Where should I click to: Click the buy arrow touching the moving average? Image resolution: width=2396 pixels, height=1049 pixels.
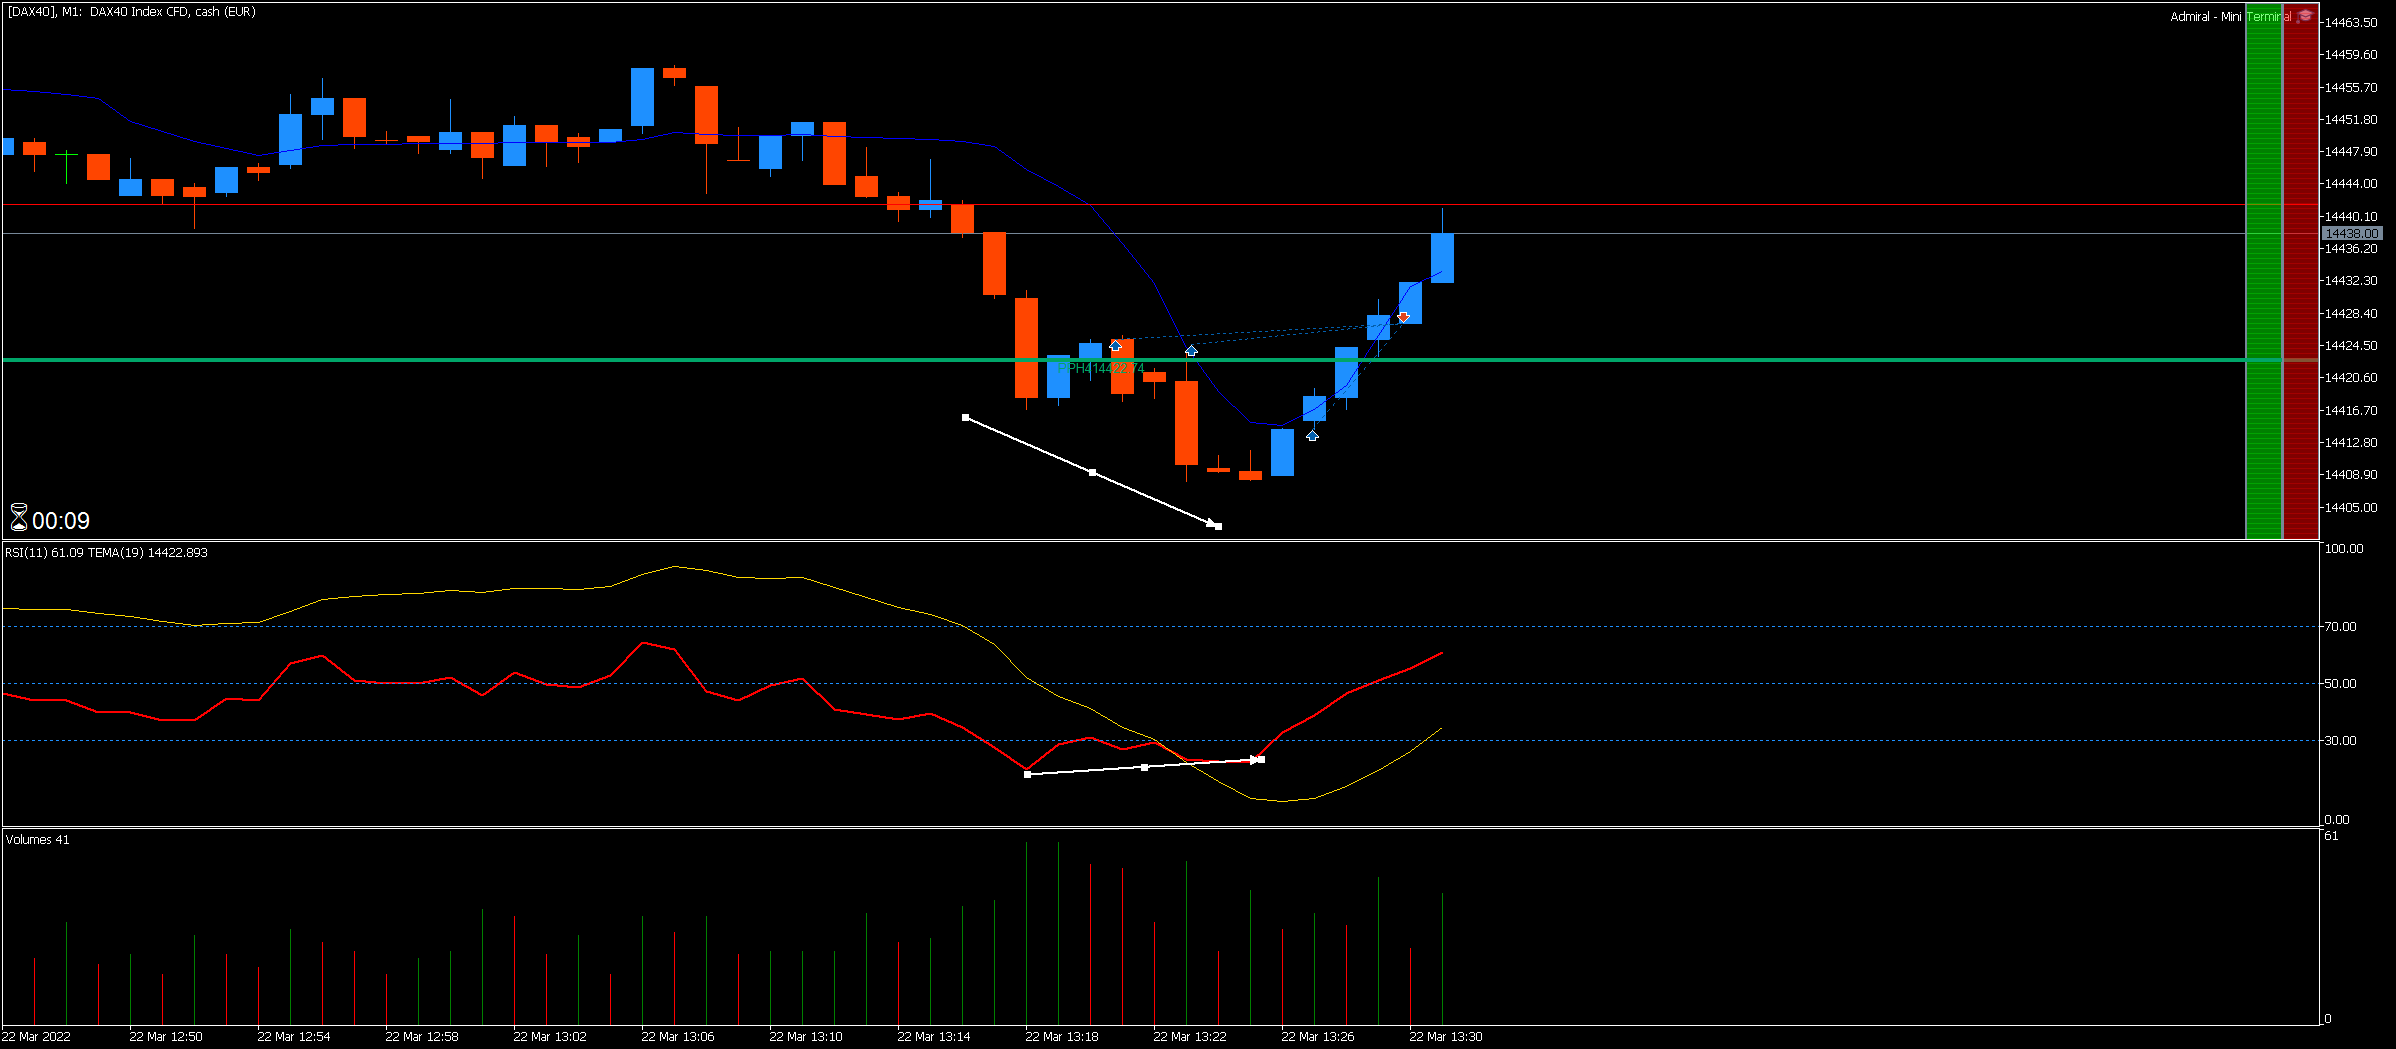click(1191, 351)
